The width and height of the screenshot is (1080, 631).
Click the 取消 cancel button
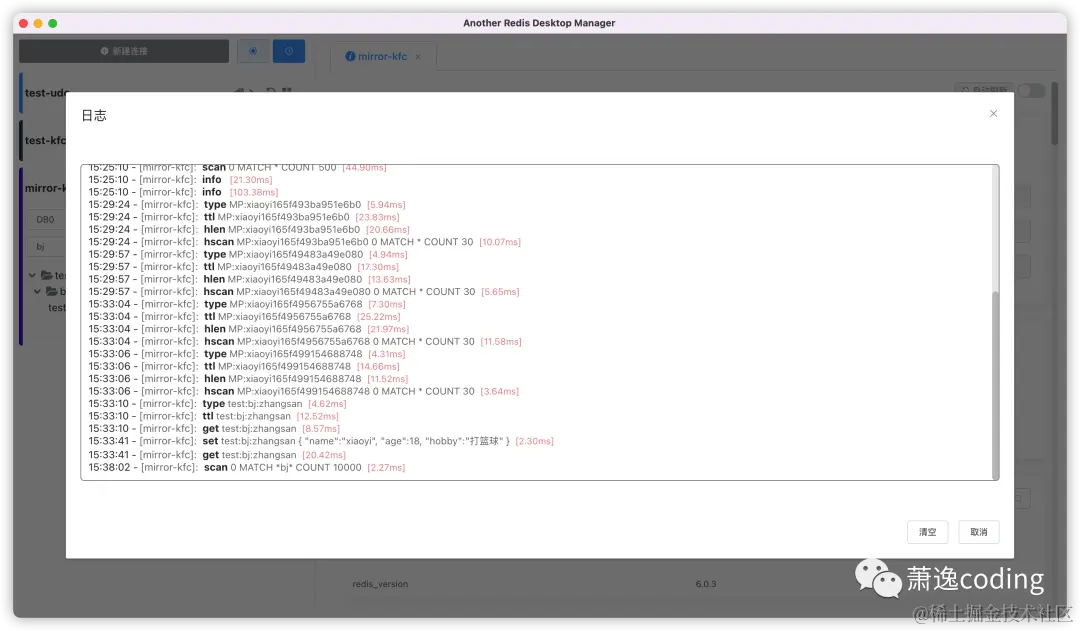(978, 532)
